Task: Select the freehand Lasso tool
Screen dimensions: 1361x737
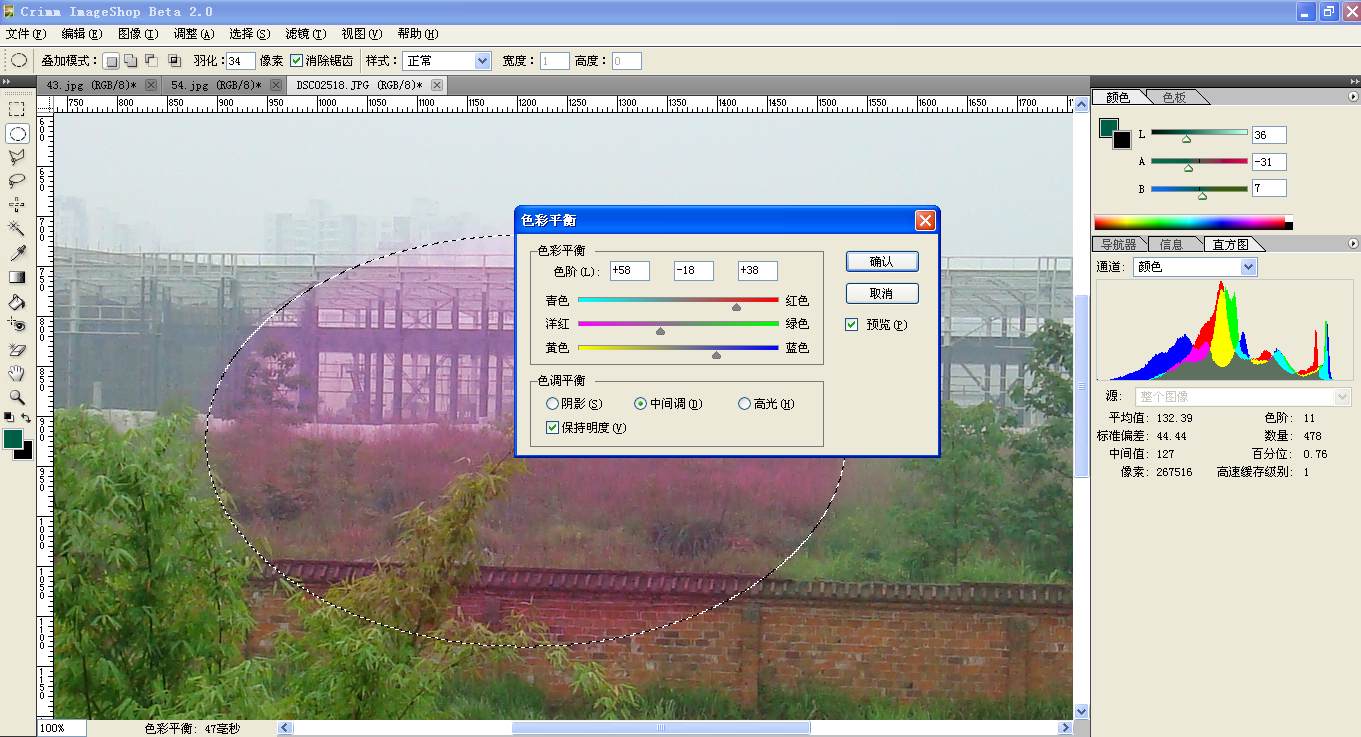Action: pyautogui.click(x=17, y=181)
